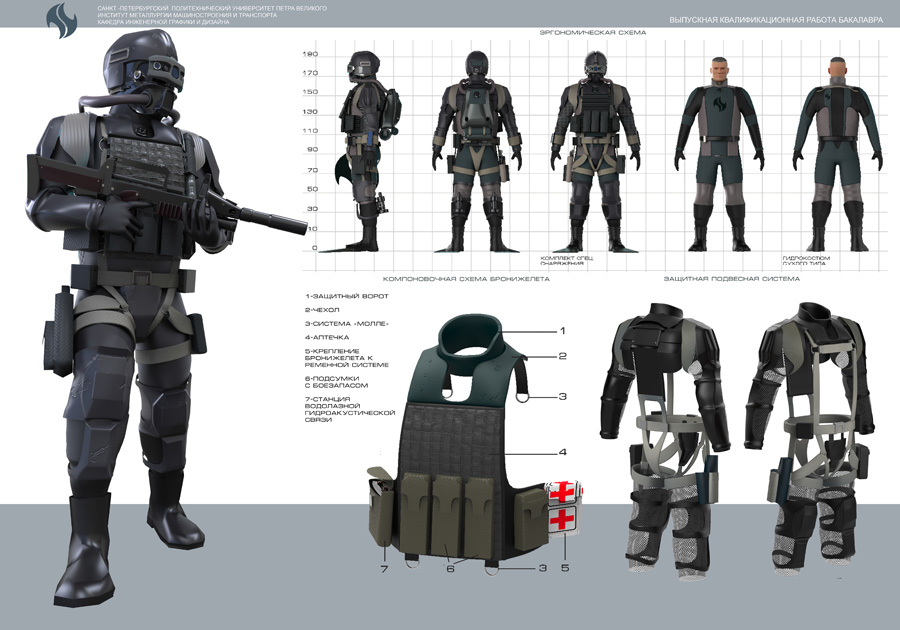The width and height of the screenshot is (900, 630).
Task: Select legend entry '5-КРЕПЛЕНИЕ БРОНЕЖИЛЕТА К РЕМЕННОЙ СИСТЕМЕ'
Action: [347, 358]
